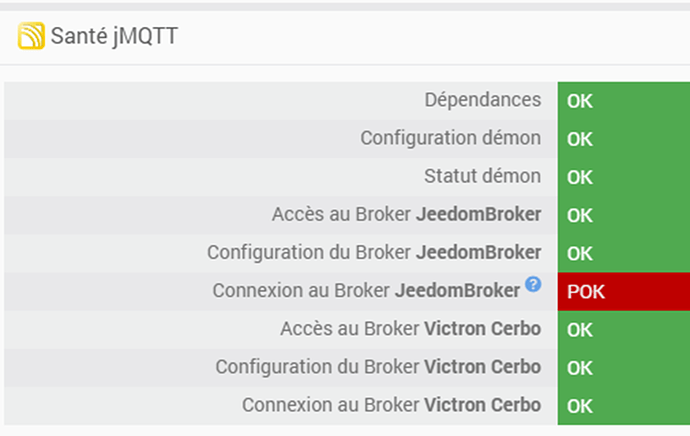
Task: Select Configuration du Broker Victron Cerbo label
Action: (x=378, y=367)
